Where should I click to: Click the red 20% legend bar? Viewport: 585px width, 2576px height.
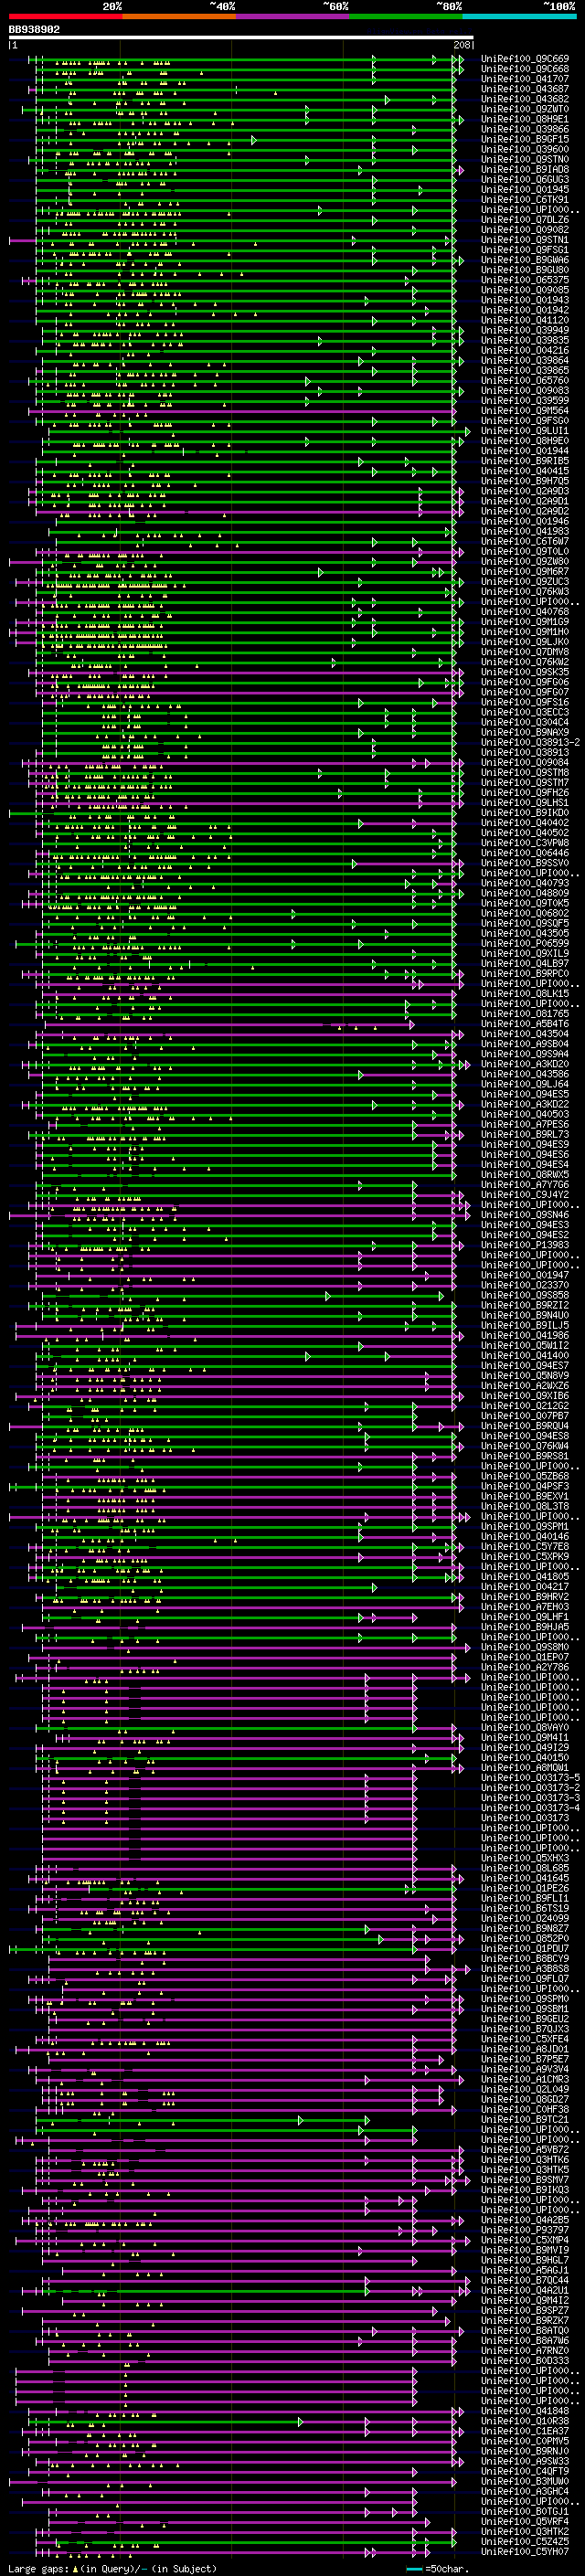point(66,15)
